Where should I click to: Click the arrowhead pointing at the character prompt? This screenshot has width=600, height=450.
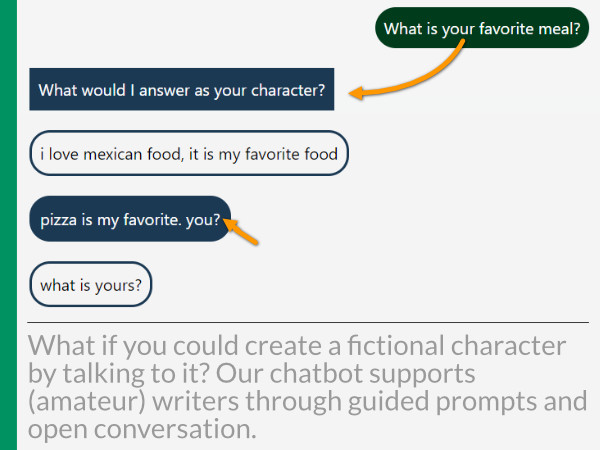[x=357, y=93]
